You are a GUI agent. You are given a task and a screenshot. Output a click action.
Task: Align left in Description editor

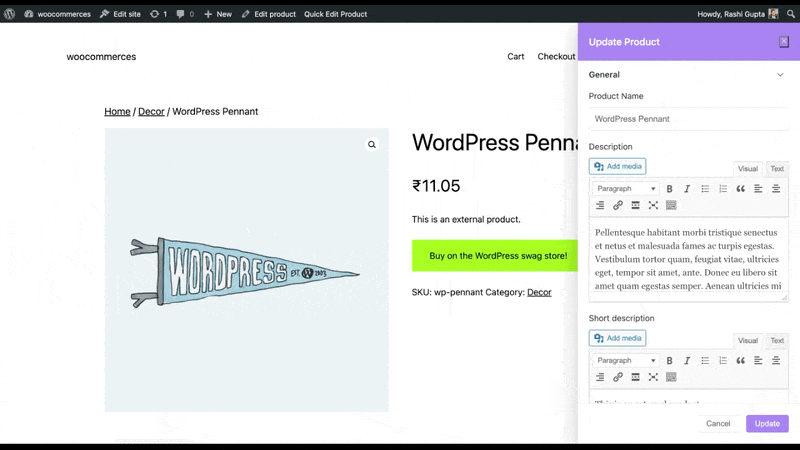[x=758, y=189]
